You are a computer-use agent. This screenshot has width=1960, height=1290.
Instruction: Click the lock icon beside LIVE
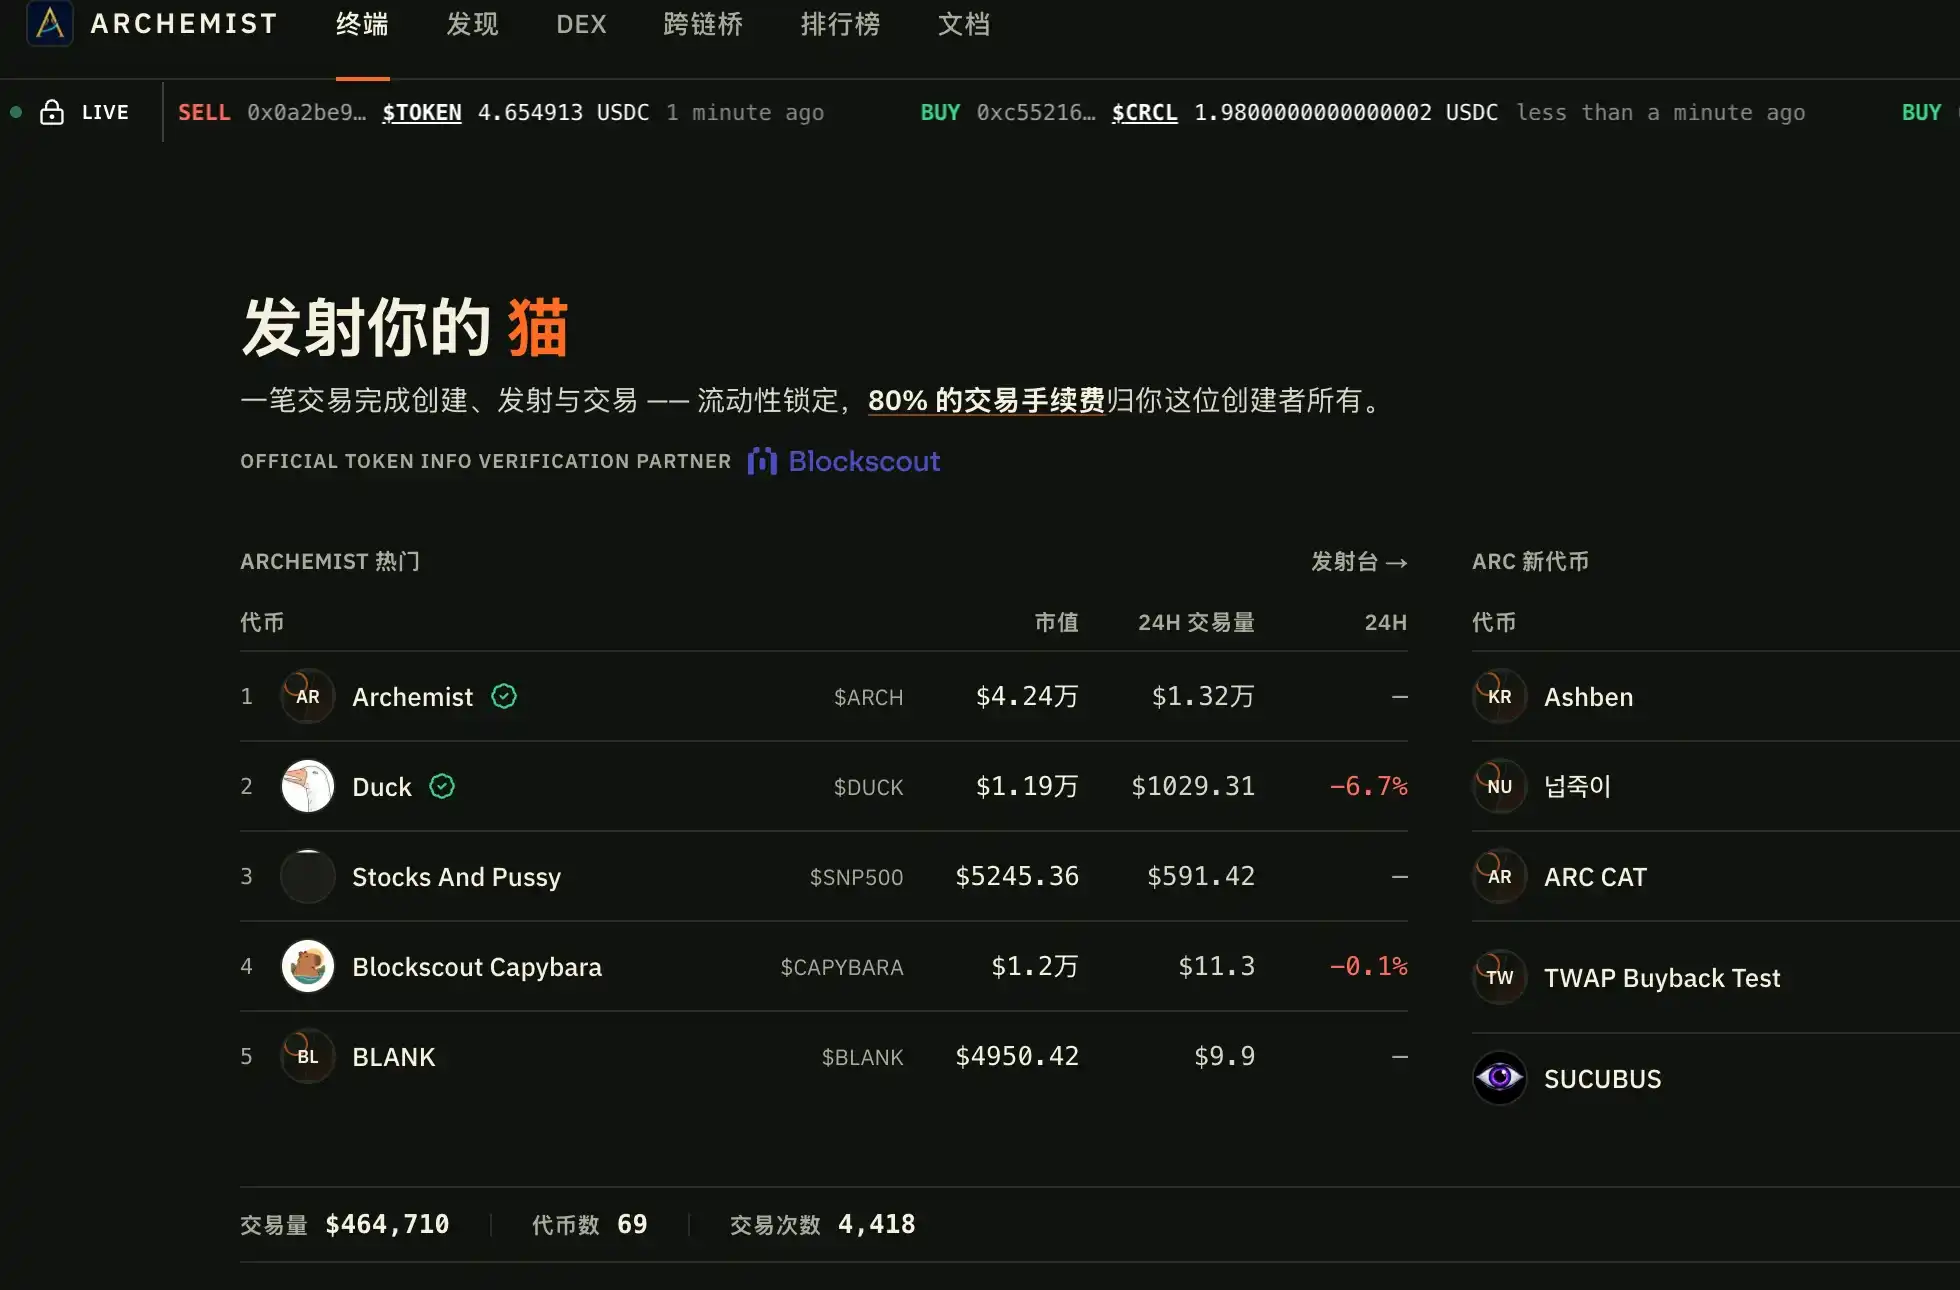click(x=52, y=112)
